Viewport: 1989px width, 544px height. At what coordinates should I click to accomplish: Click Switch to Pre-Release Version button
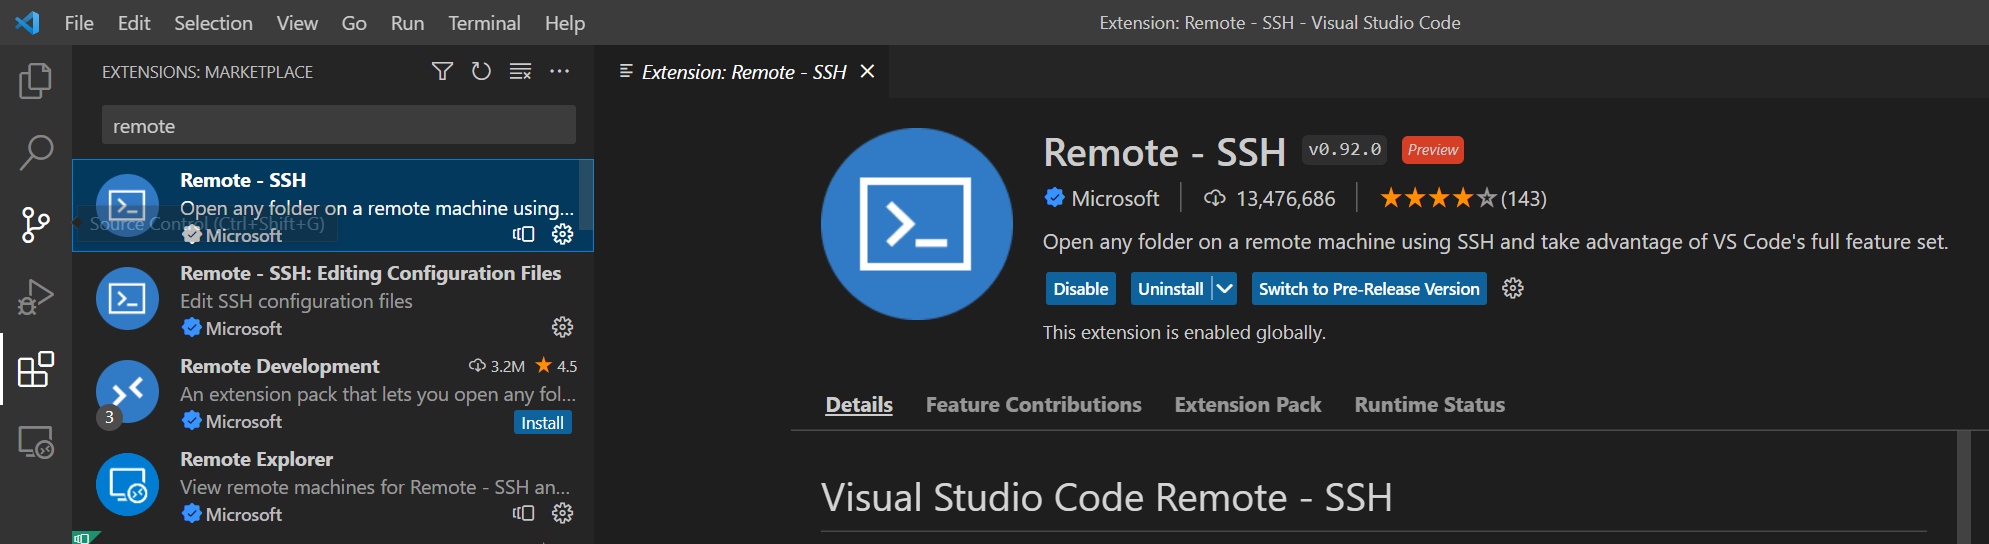pyautogui.click(x=1369, y=288)
